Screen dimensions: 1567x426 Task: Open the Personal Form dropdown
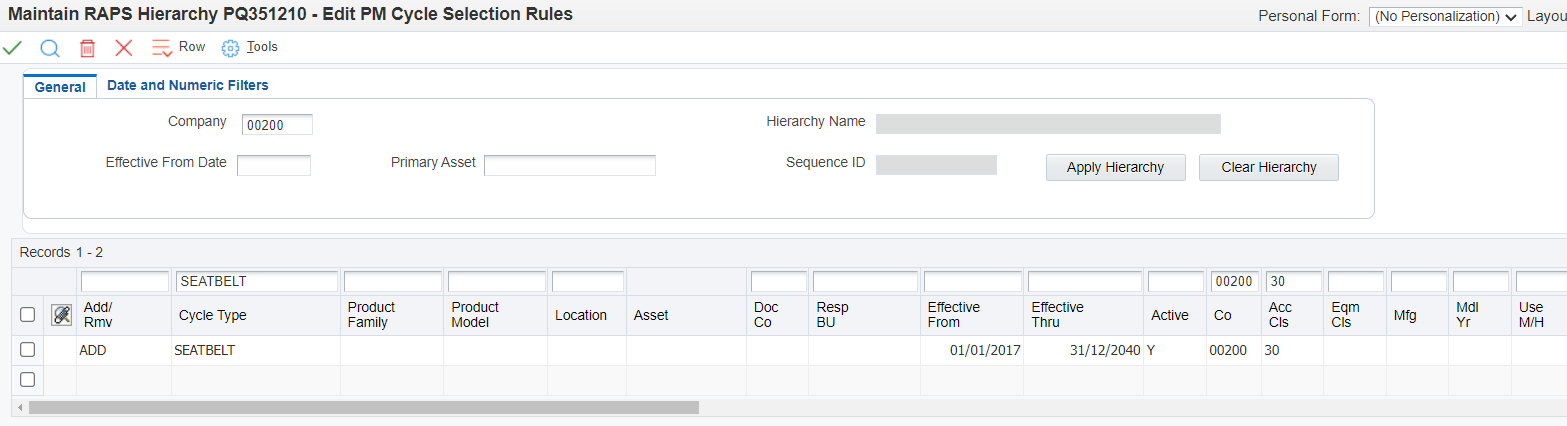pyautogui.click(x=1445, y=16)
